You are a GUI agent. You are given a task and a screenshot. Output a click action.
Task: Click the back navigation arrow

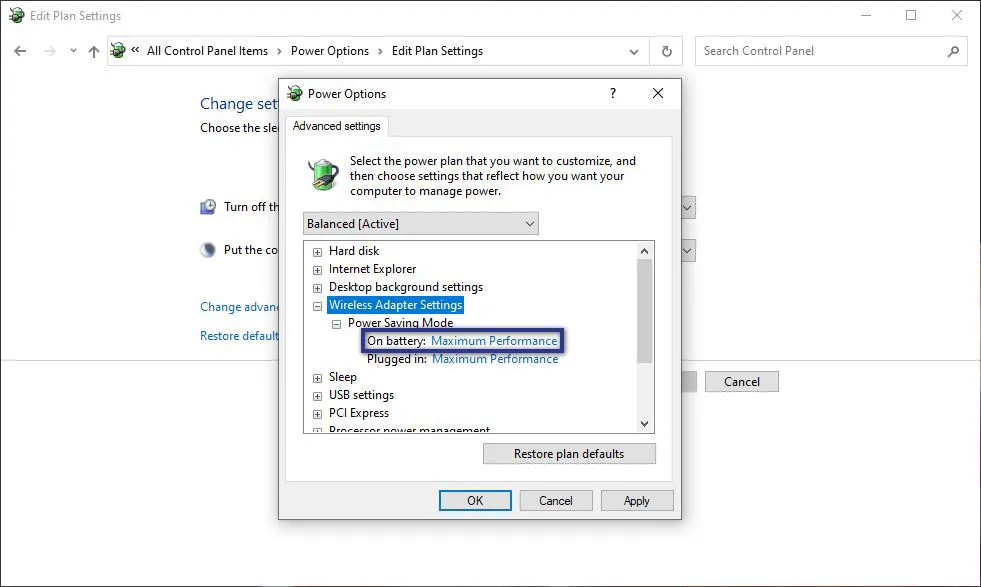pyautogui.click(x=20, y=50)
